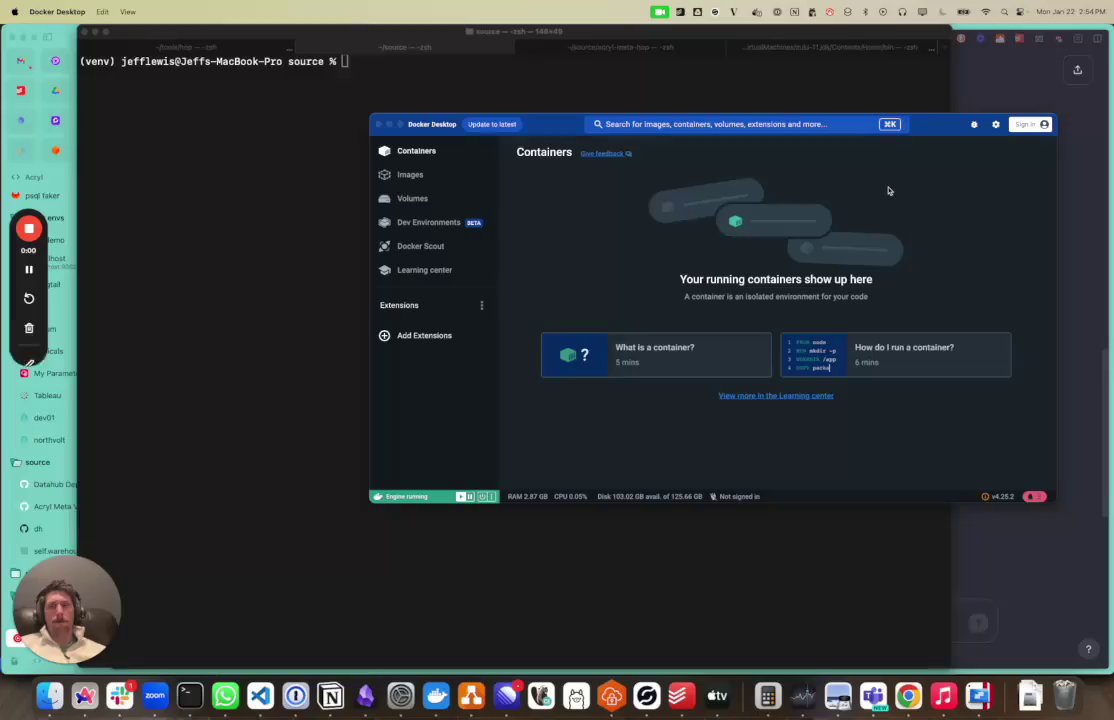Click the v4.25.2 version update indicator
The height and width of the screenshot is (720, 1114).
tap(997, 497)
